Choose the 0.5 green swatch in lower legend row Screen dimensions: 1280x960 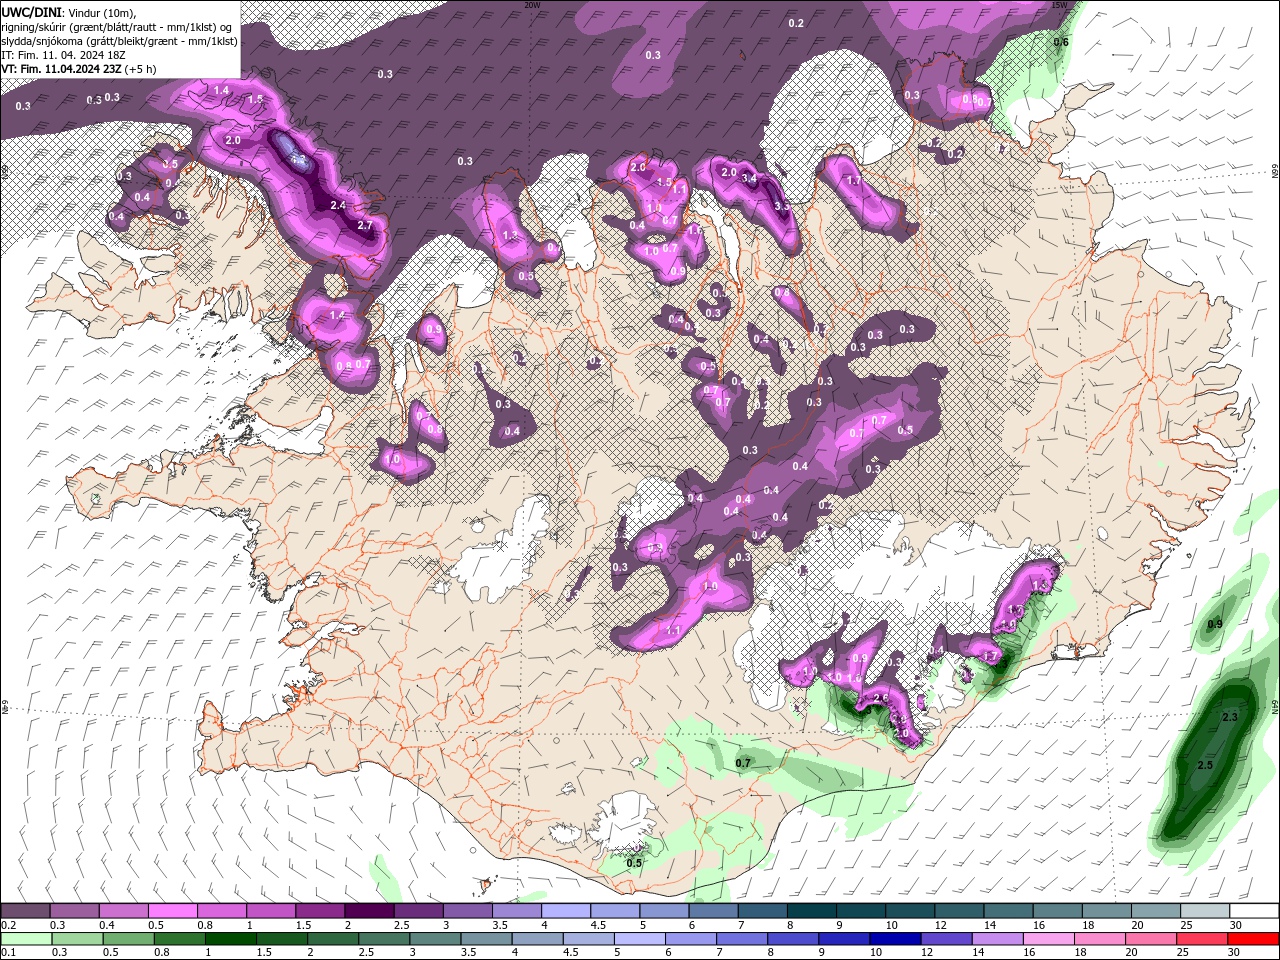(x=128, y=939)
